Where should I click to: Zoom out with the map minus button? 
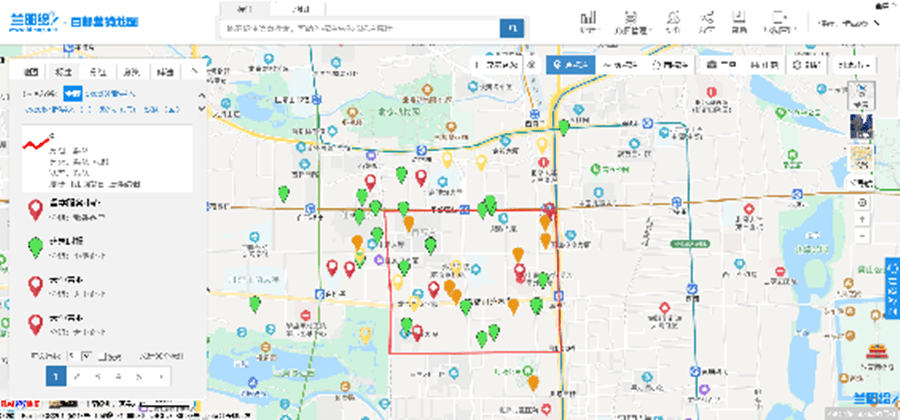click(863, 236)
